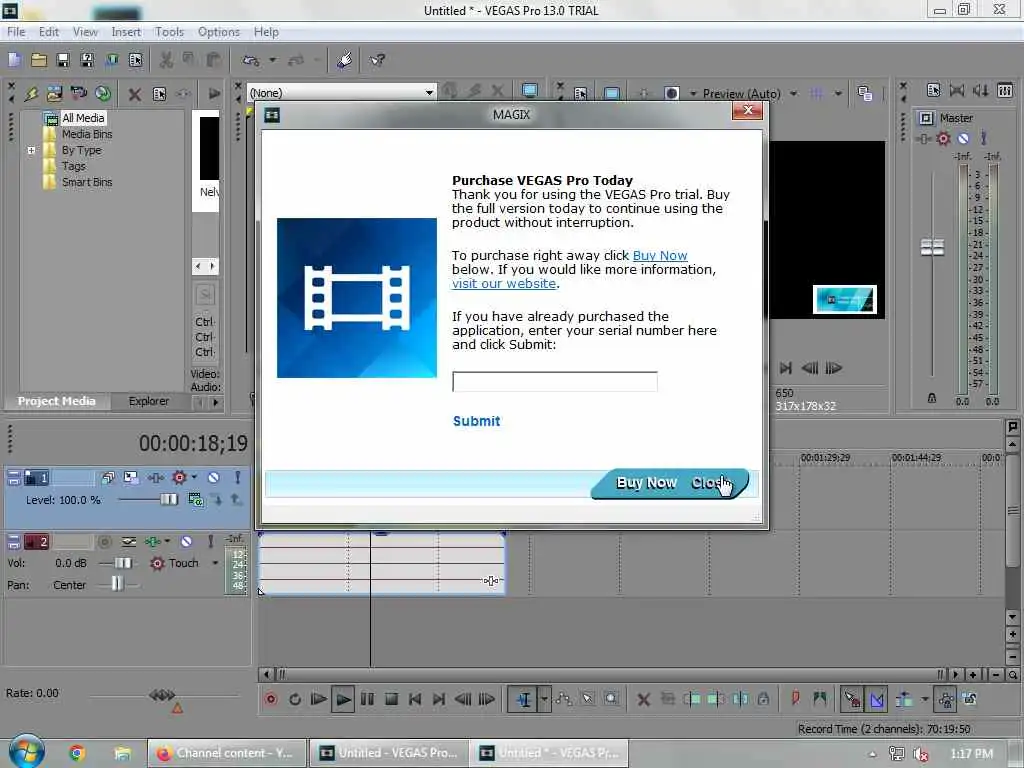Toggle Solo on video track 1
The height and width of the screenshot is (768, 1024).
pyautogui.click(x=238, y=477)
